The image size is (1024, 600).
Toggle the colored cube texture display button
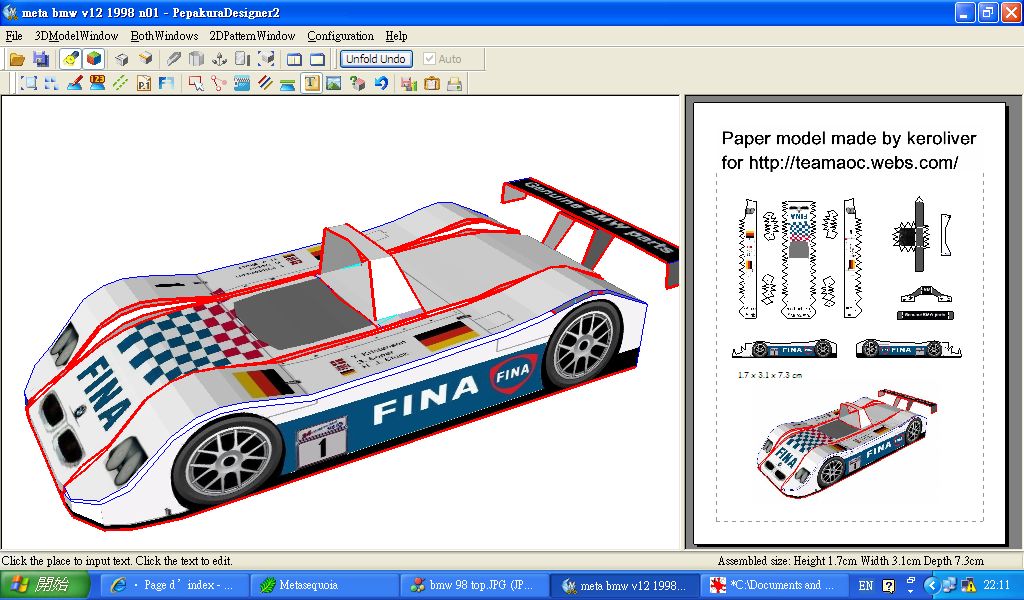pyautogui.click(x=93, y=59)
